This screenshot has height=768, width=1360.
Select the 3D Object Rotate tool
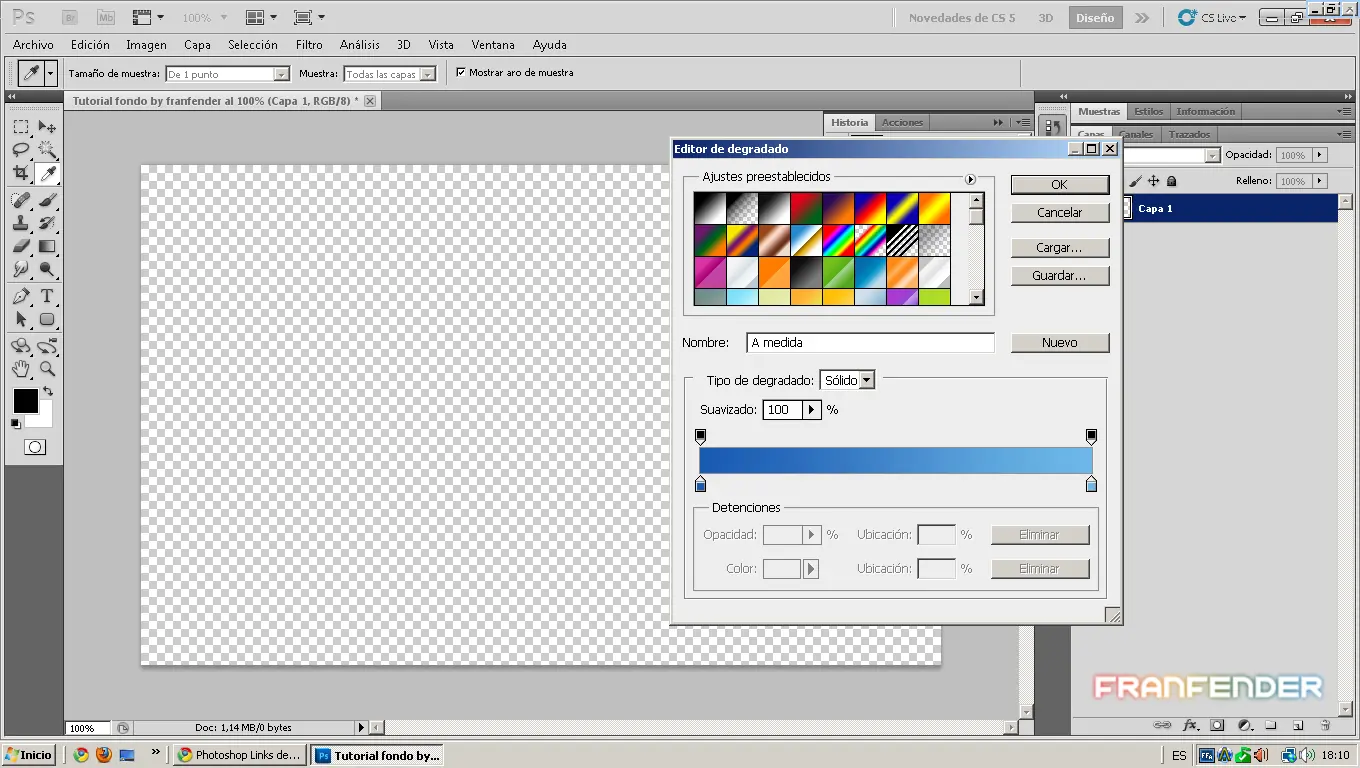21,346
